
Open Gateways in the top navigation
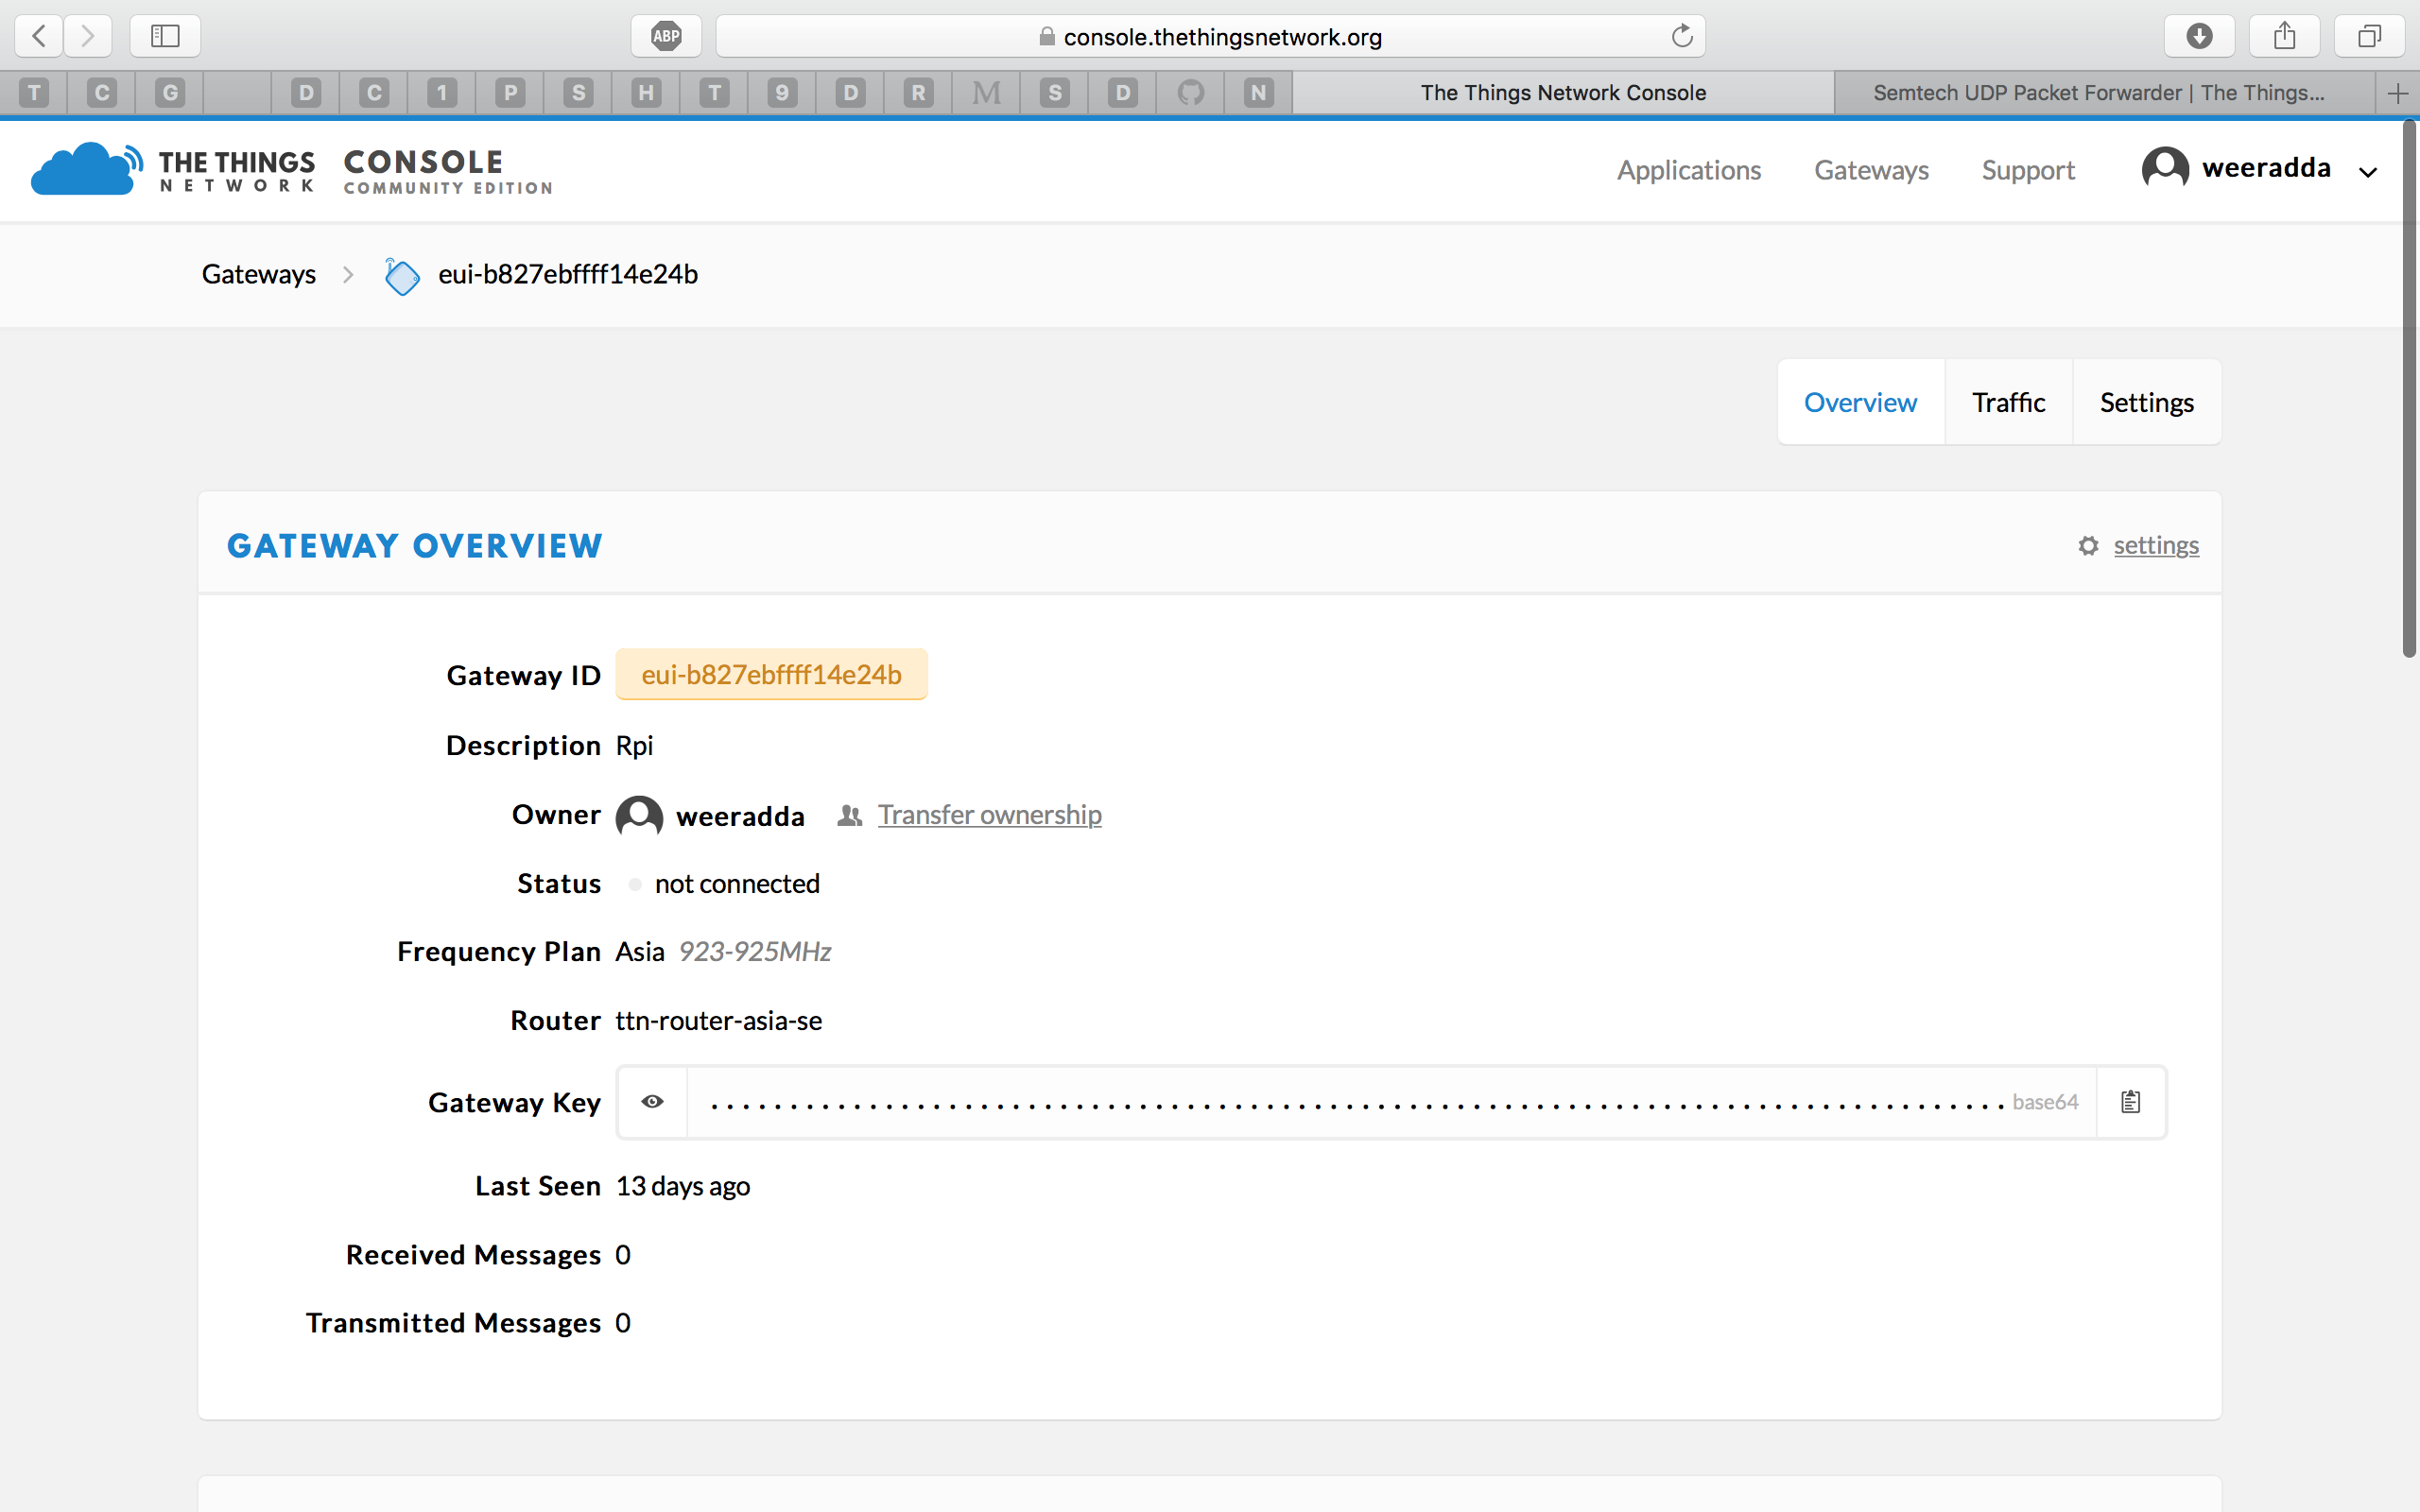pyautogui.click(x=1871, y=170)
